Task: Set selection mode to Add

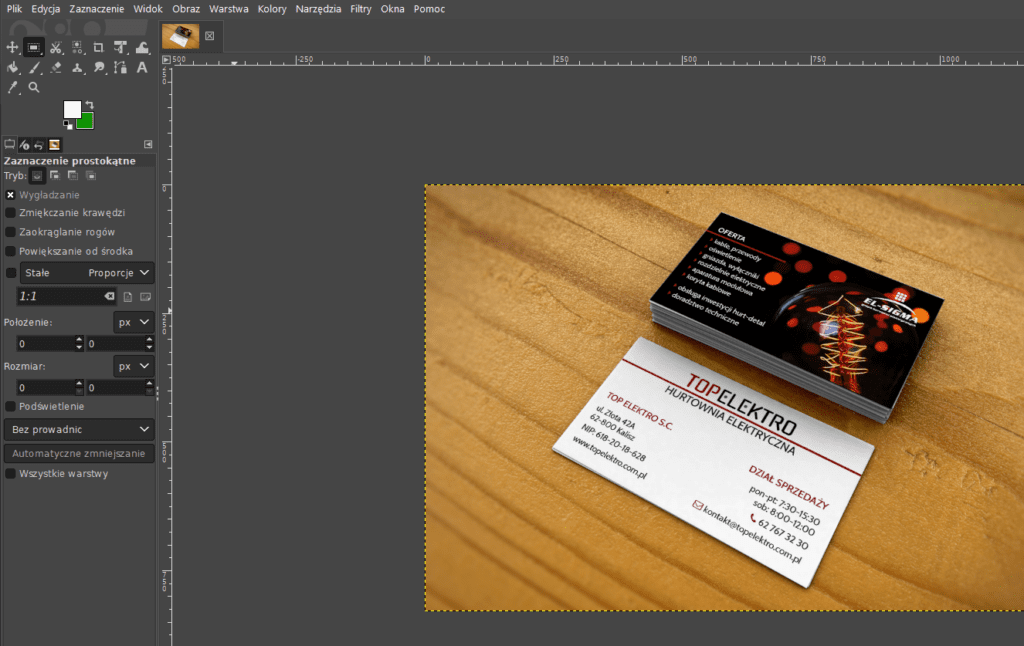Action: point(55,176)
